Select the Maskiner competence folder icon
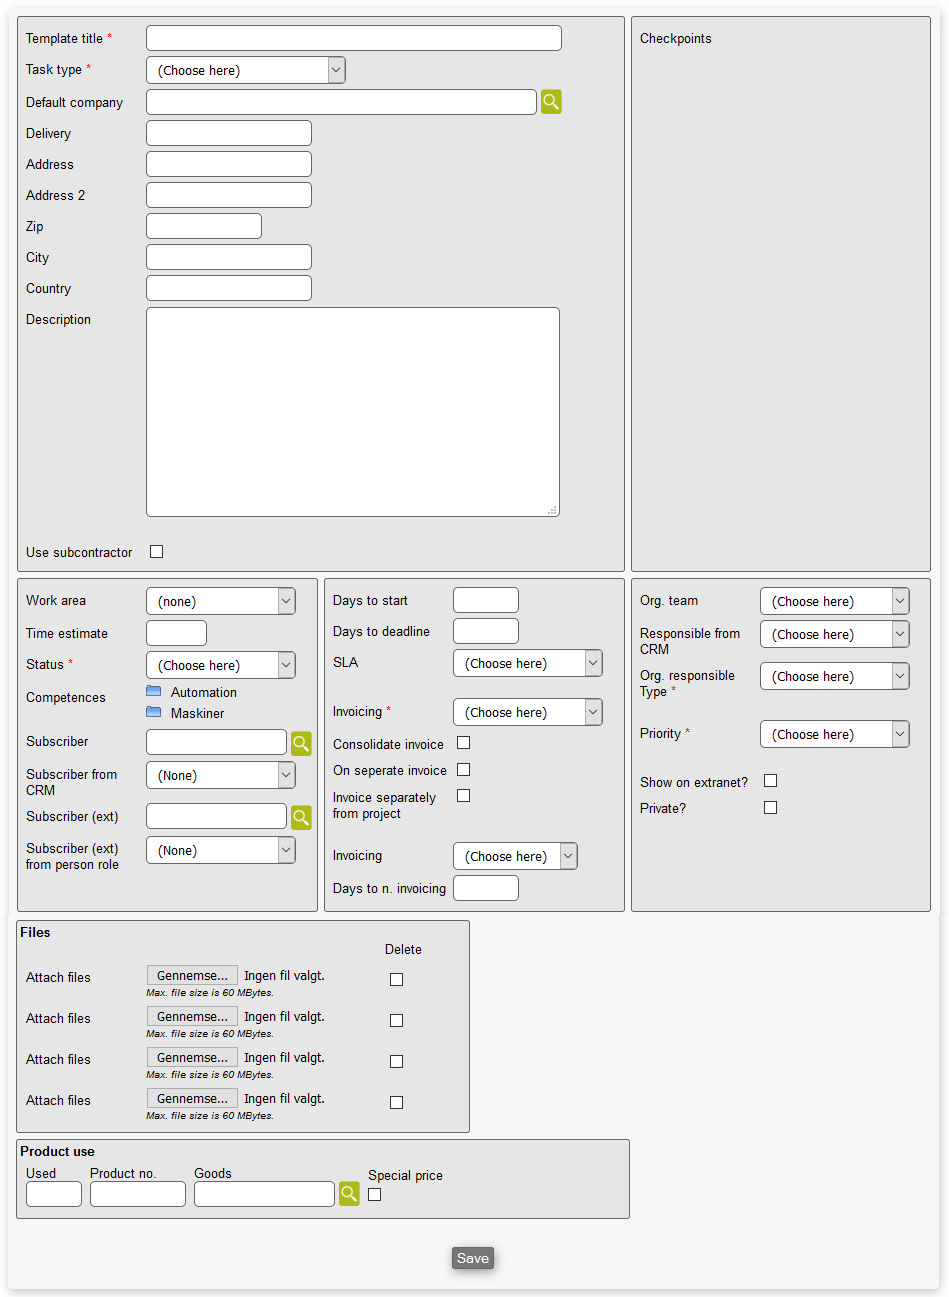 pos(154,713)
